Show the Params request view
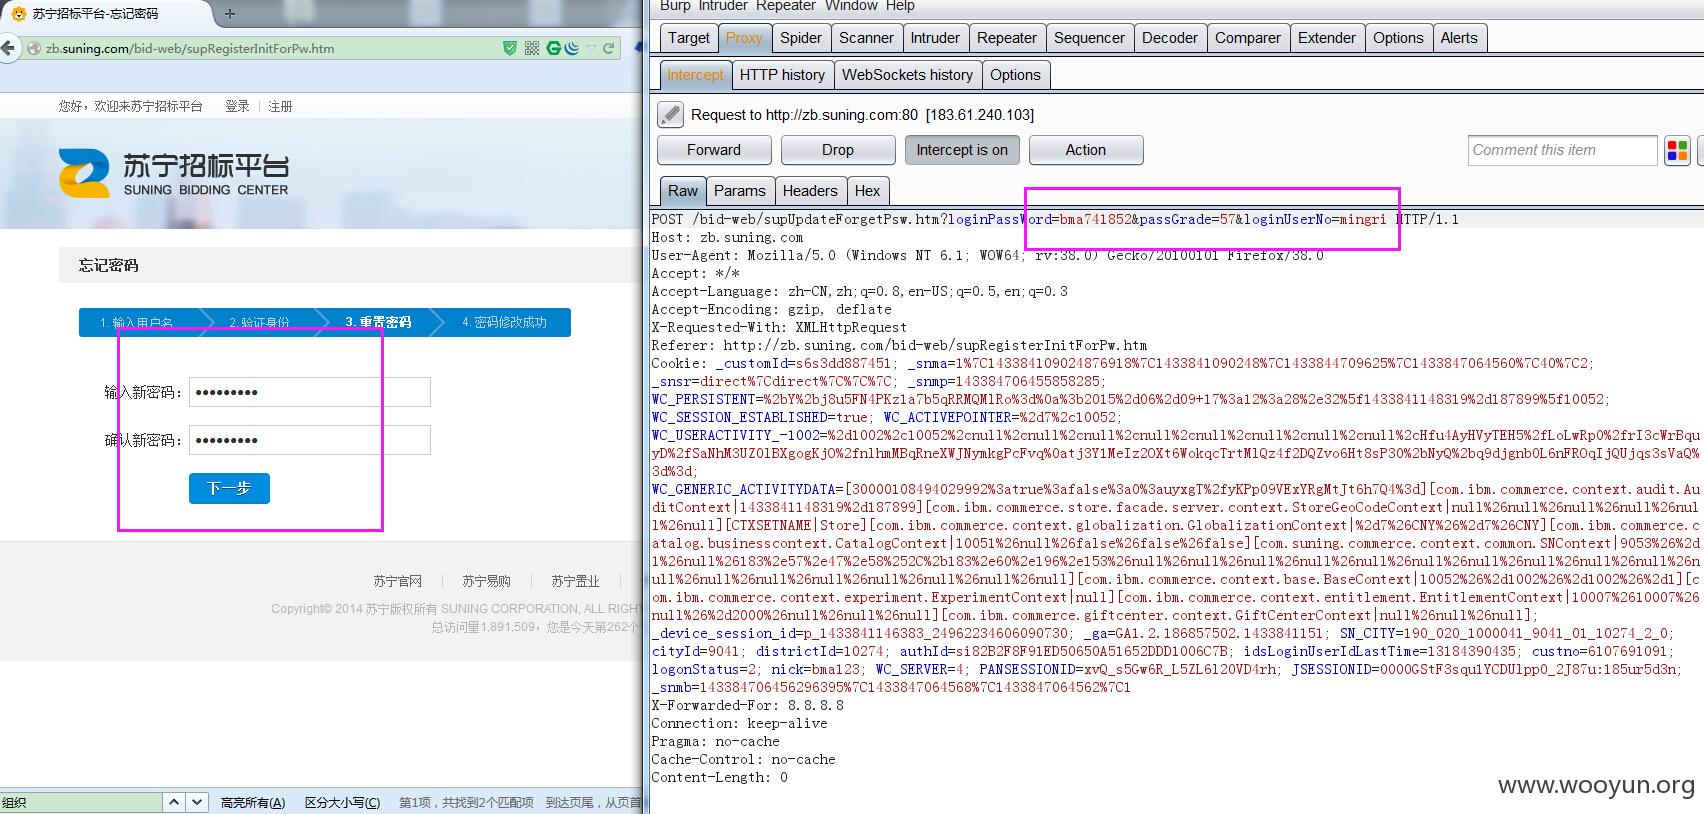This screenshot has height=814, width=1704. [x=740, y=191]
